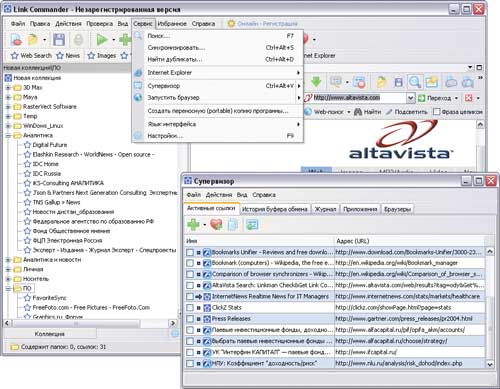Switch to the Журнал tab in Супервизор
This screenshot has width=500, height=389.
click(x=325, y=209)
